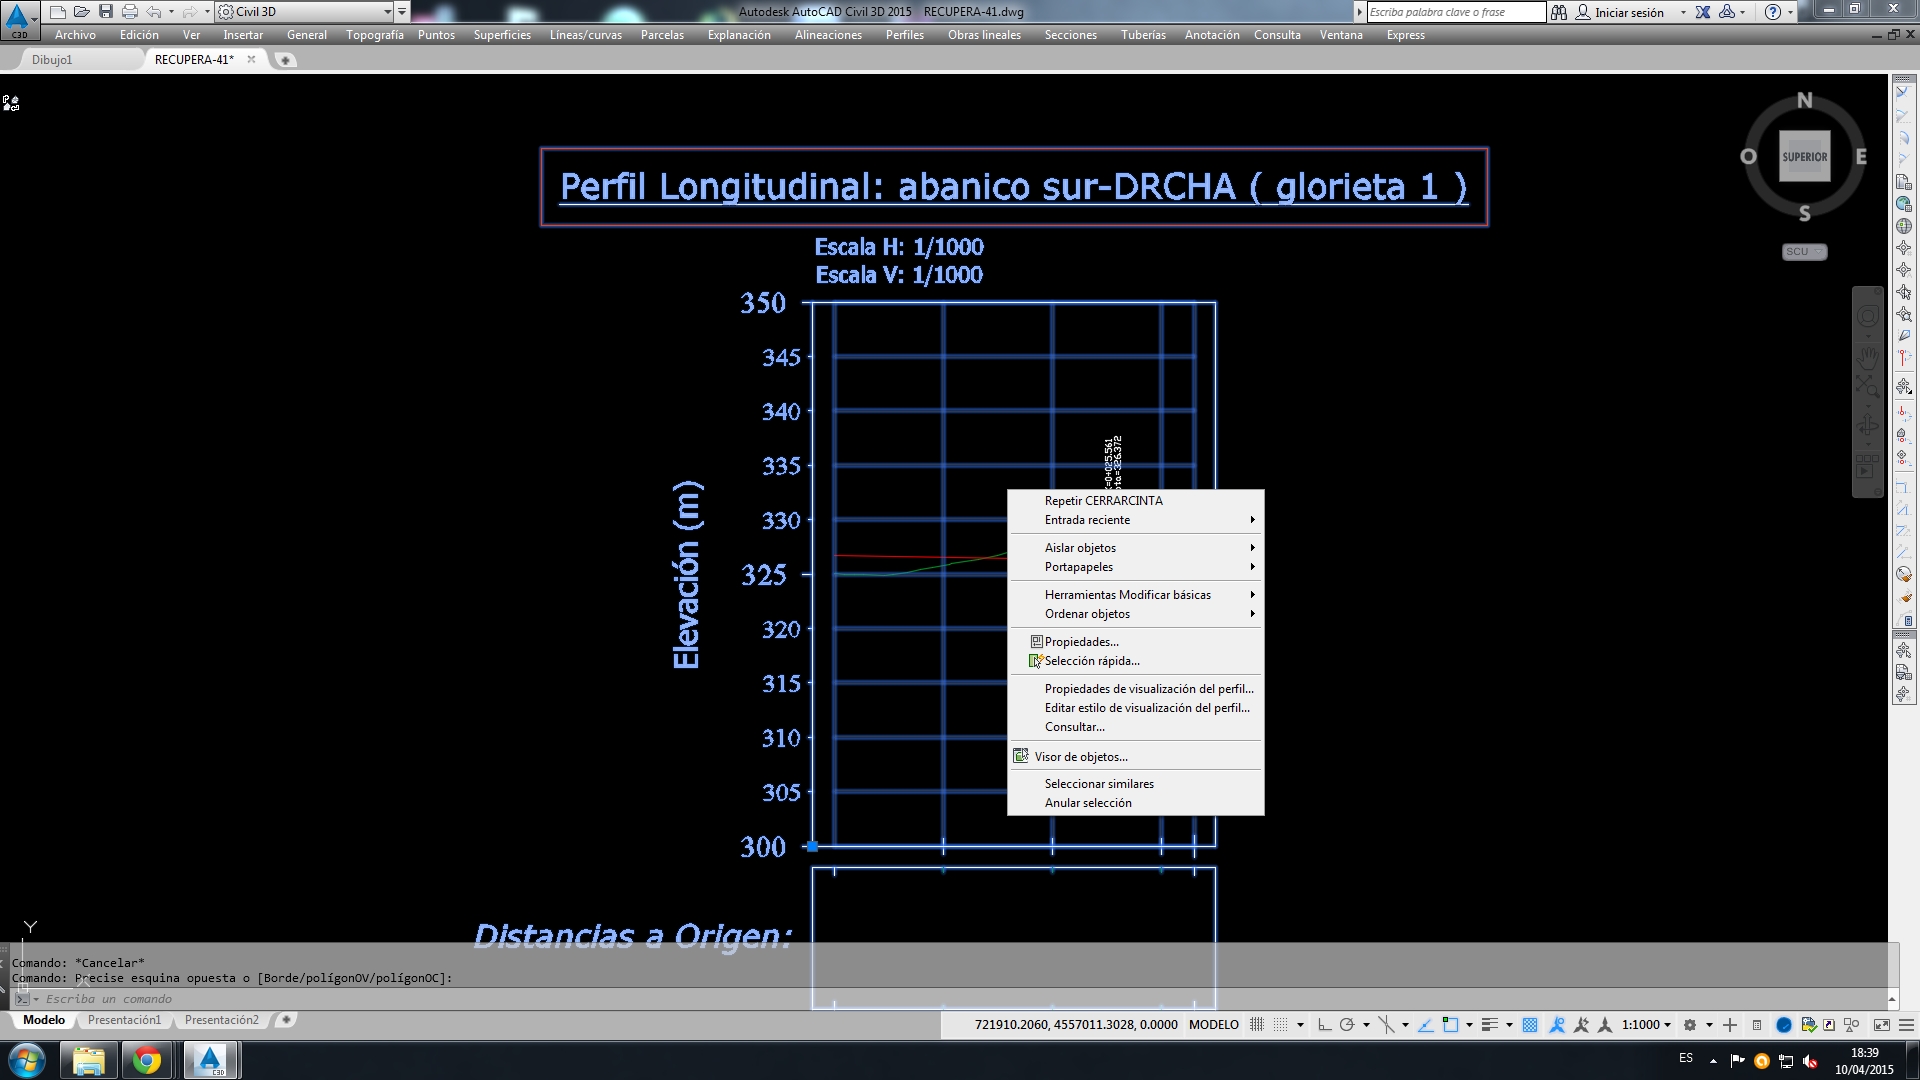Screen dimensions: 1920x1080
Task: Click Workspace Switching gear in status bar
Action: pos(1690,1025)
